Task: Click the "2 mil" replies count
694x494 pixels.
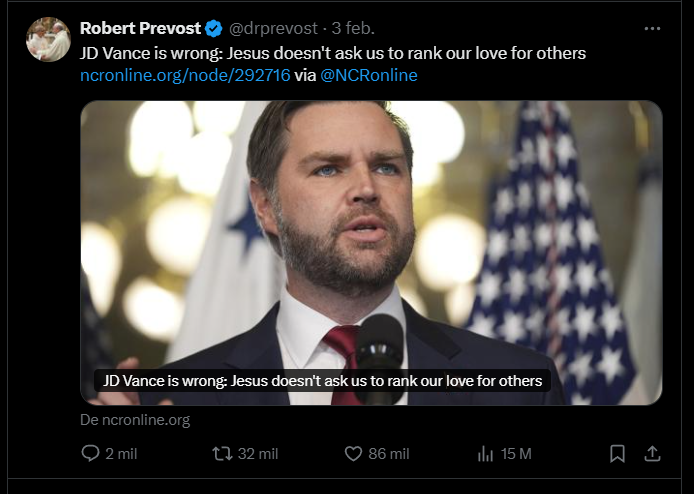Action: tap(120, 453)
